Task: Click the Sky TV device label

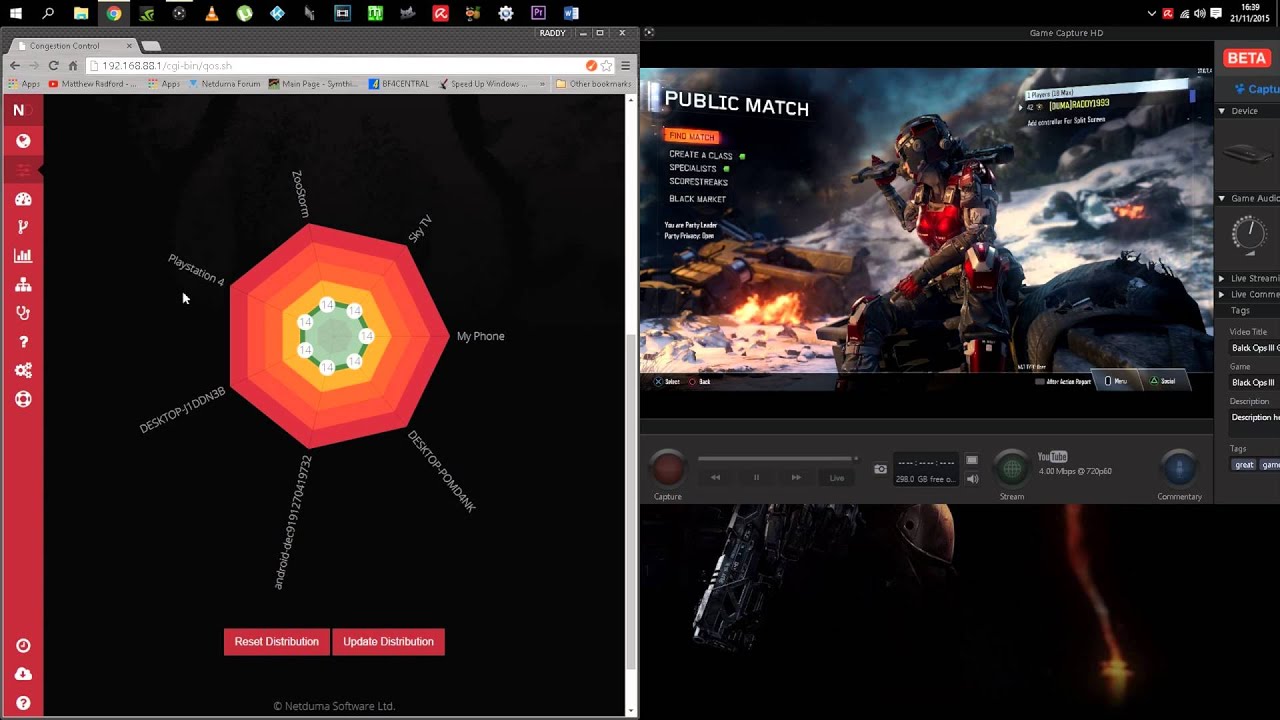Action: 420,229
